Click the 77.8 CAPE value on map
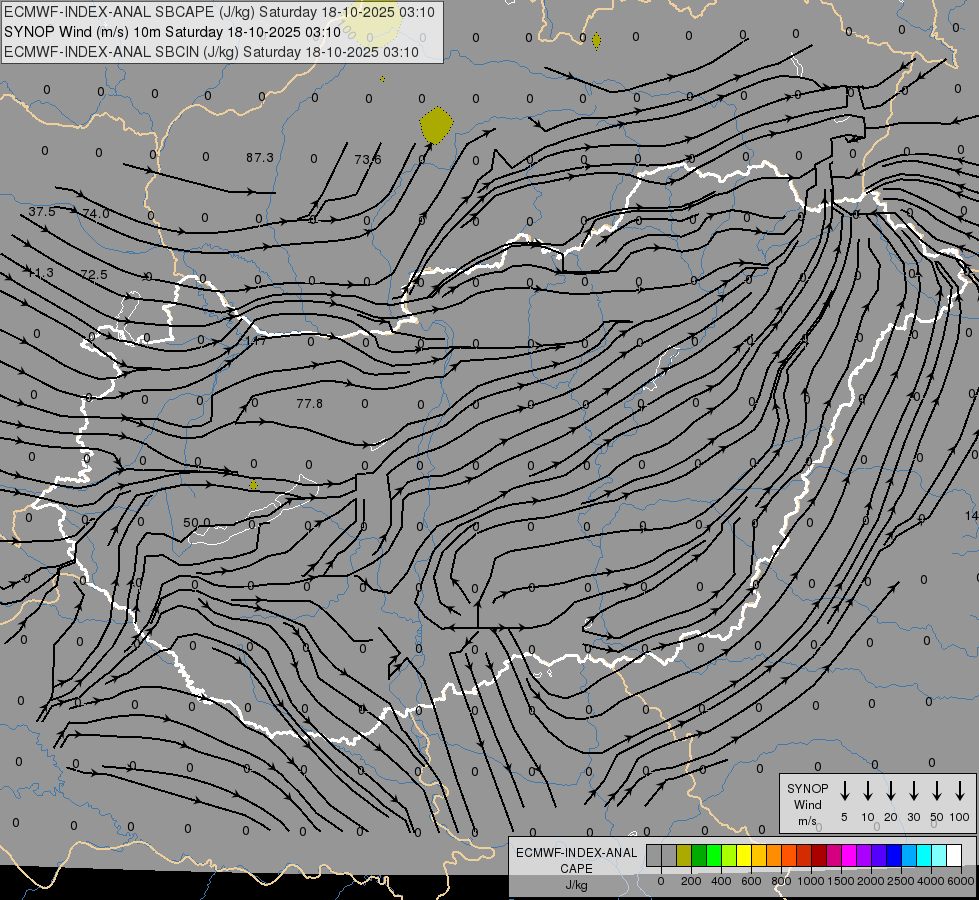The height and width of the screenshot is (900, 979). tap(310, 404)
